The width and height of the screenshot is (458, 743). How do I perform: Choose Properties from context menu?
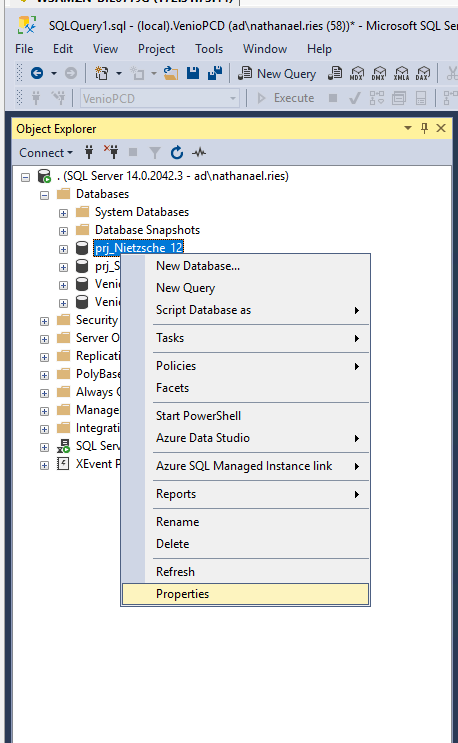click(x=245, y=594)
